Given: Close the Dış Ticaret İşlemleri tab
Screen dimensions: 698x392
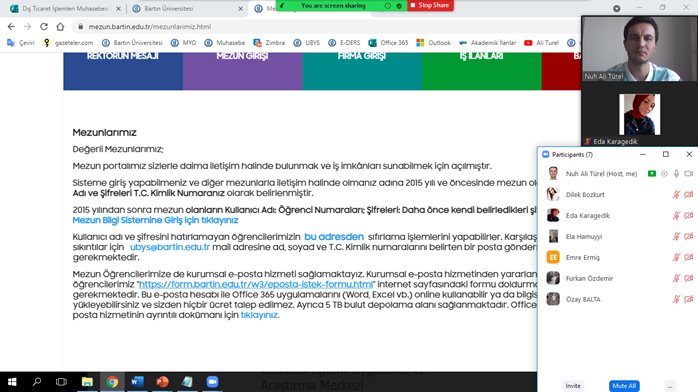Looking at the screenshot, I should (118, 8).
